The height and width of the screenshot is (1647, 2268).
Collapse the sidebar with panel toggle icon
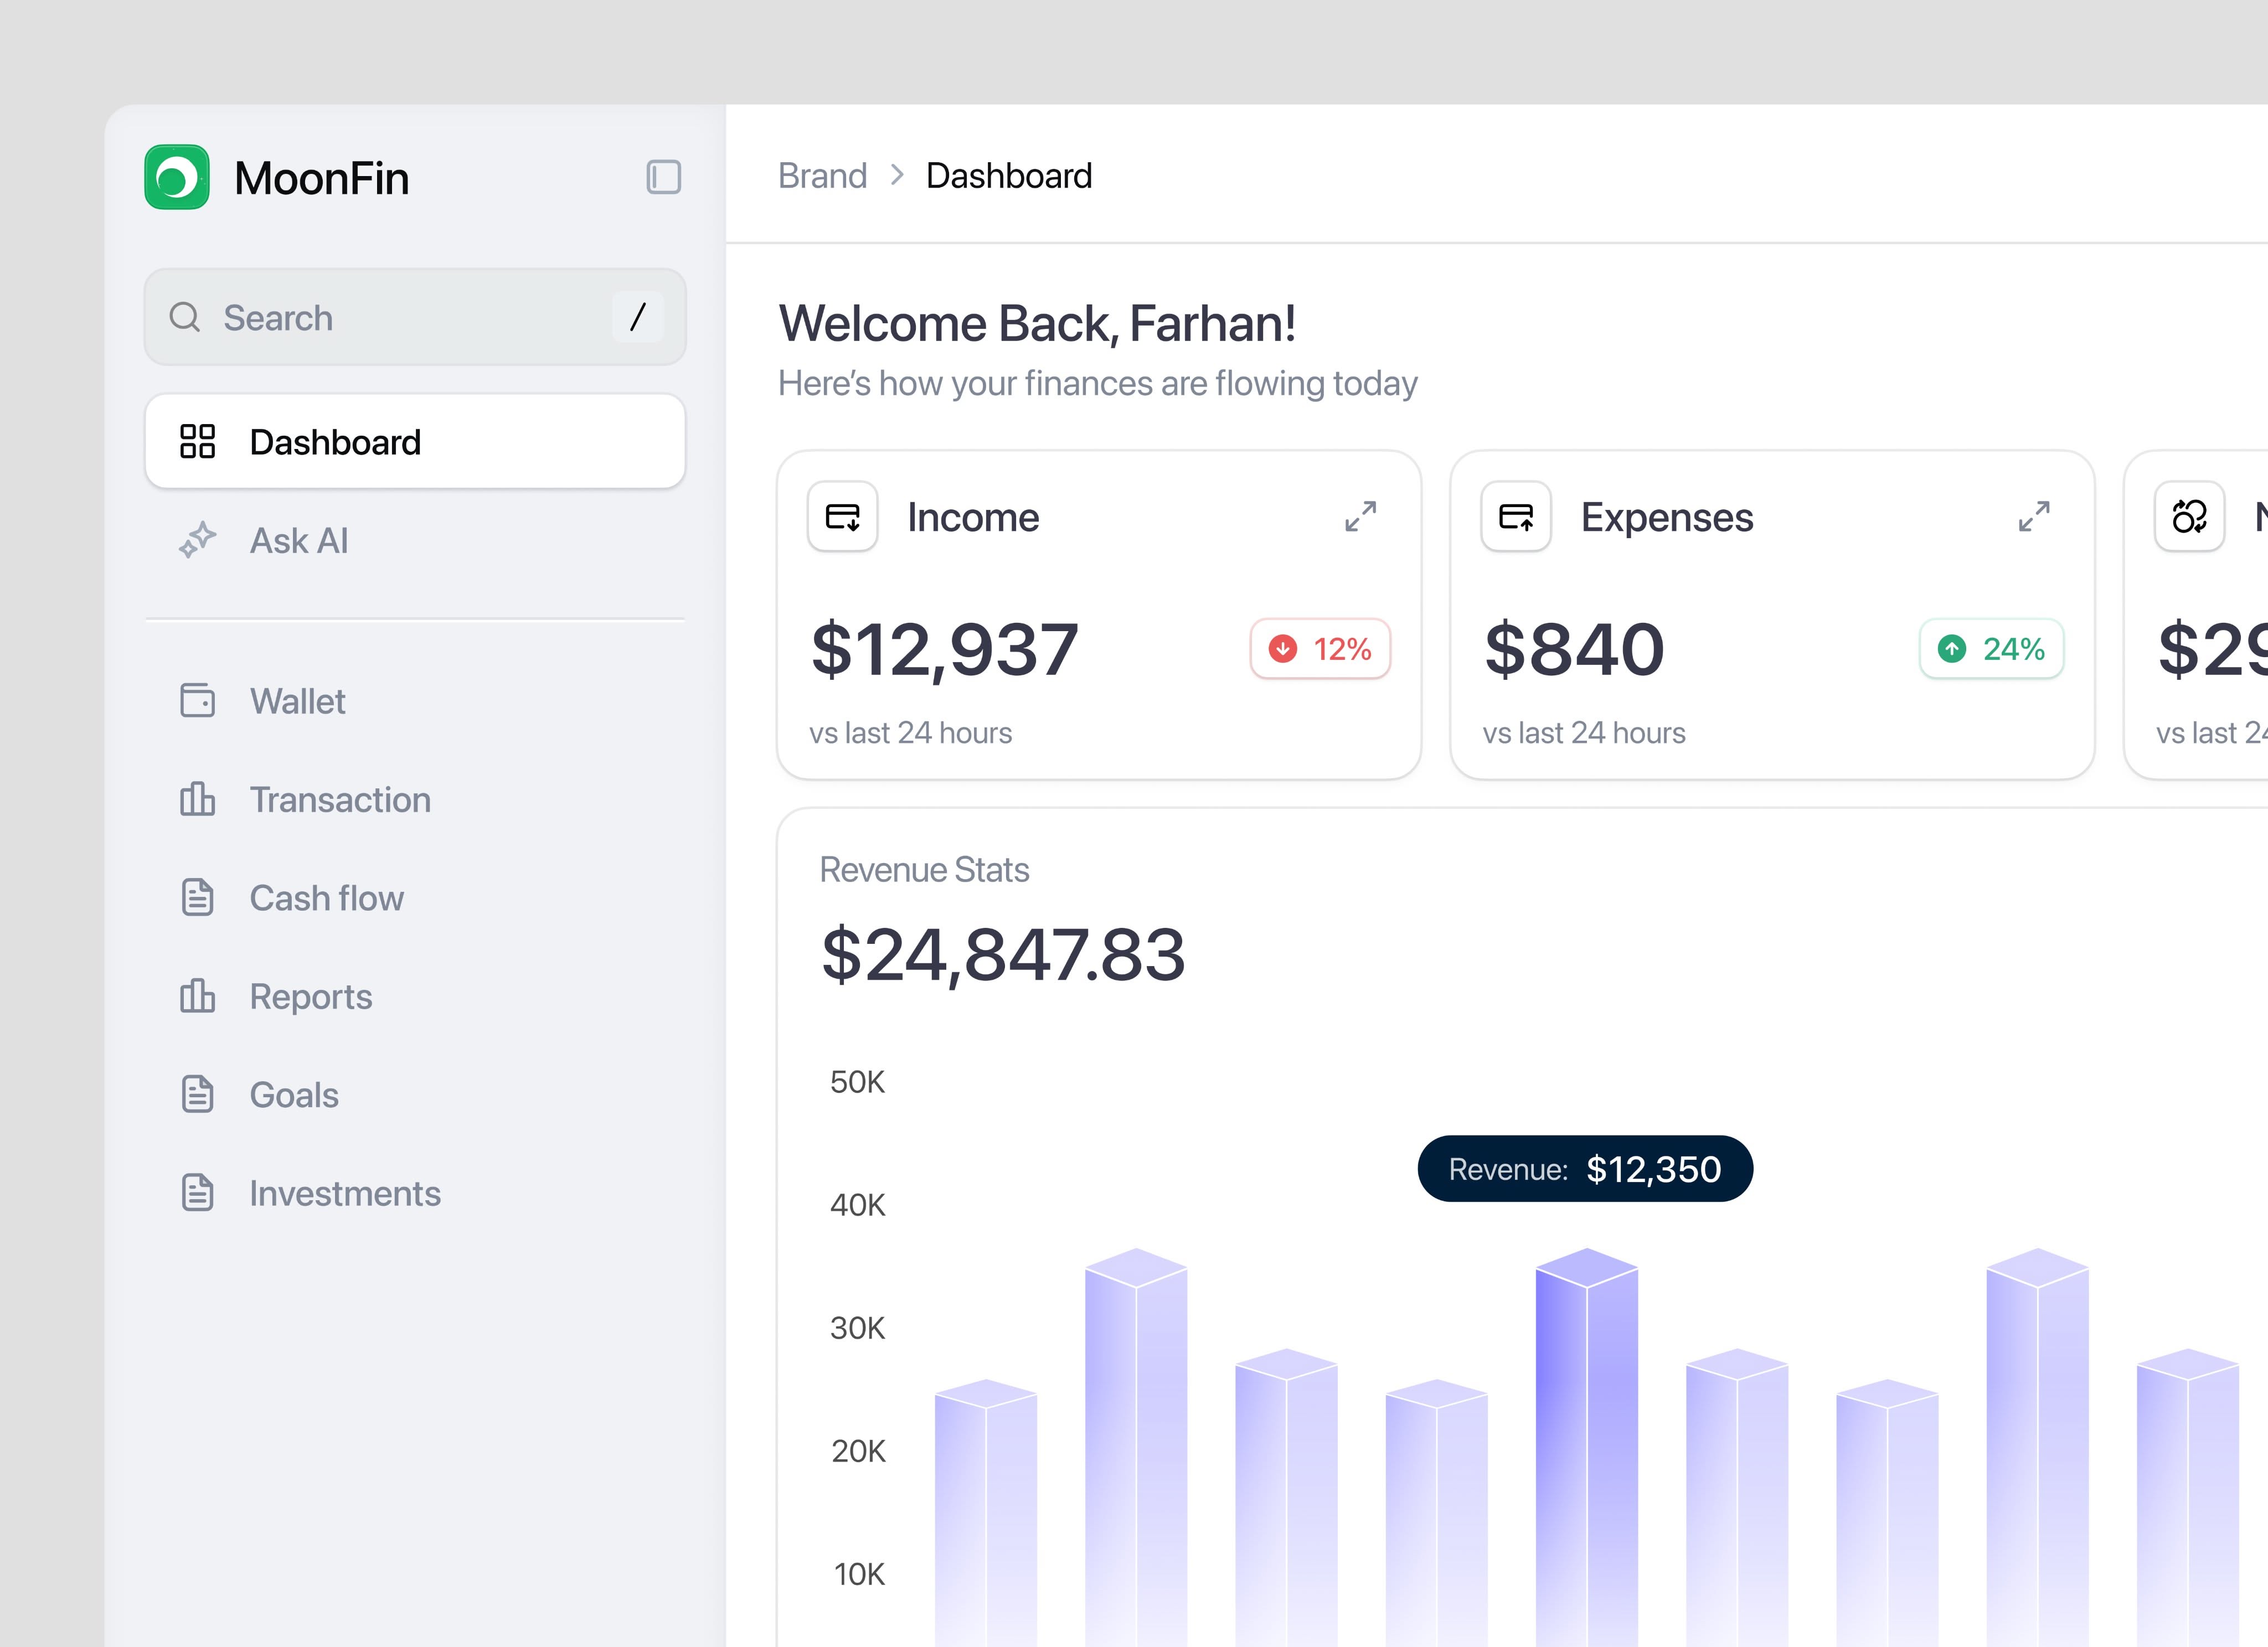click(663, 177)
